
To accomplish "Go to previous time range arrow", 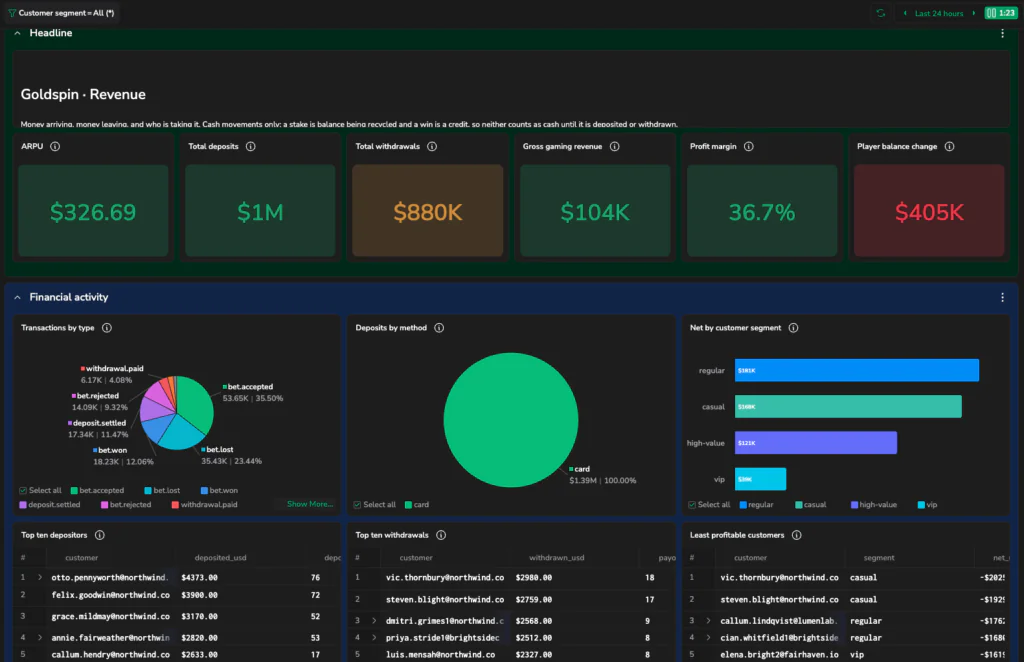I will point(904,13).
